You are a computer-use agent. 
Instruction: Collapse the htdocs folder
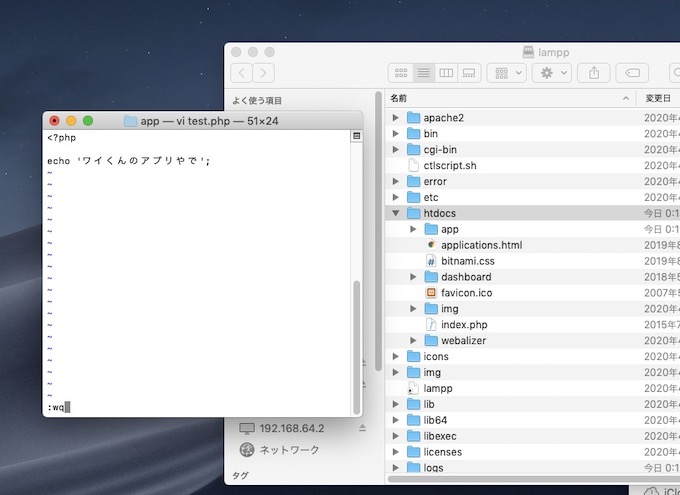tap(396, 213)
